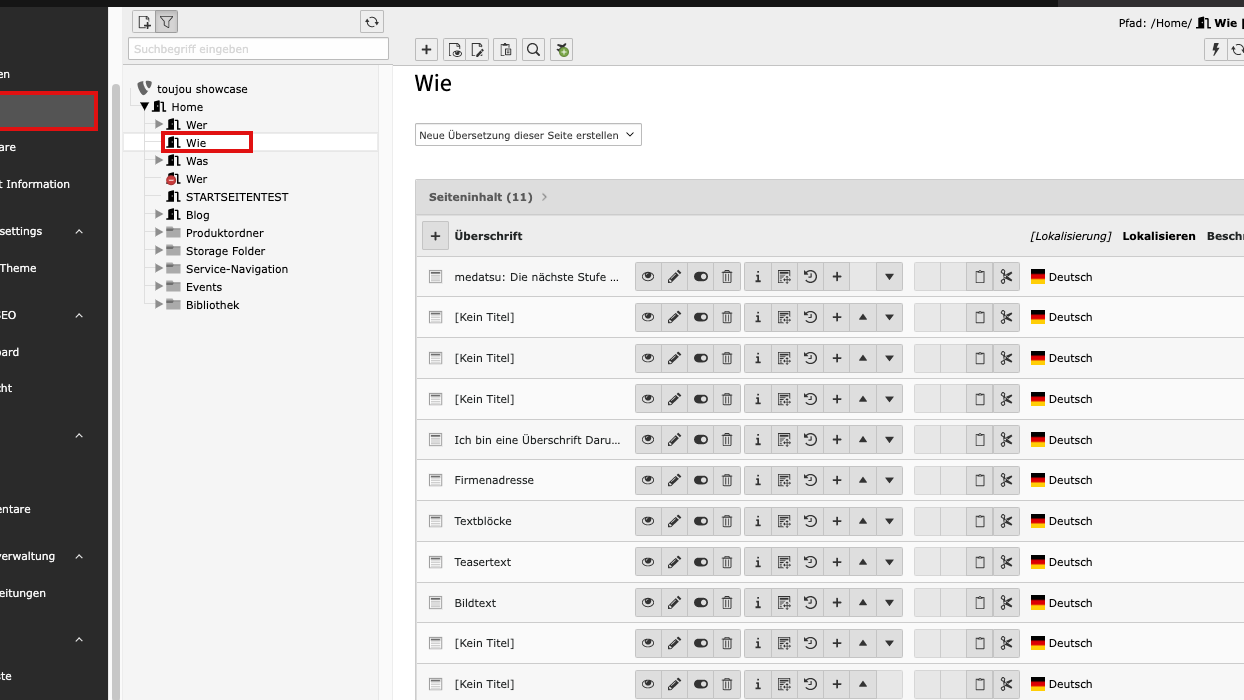
Task: Click the filter icon above the page tree
Action: click(x=167, y=22)
